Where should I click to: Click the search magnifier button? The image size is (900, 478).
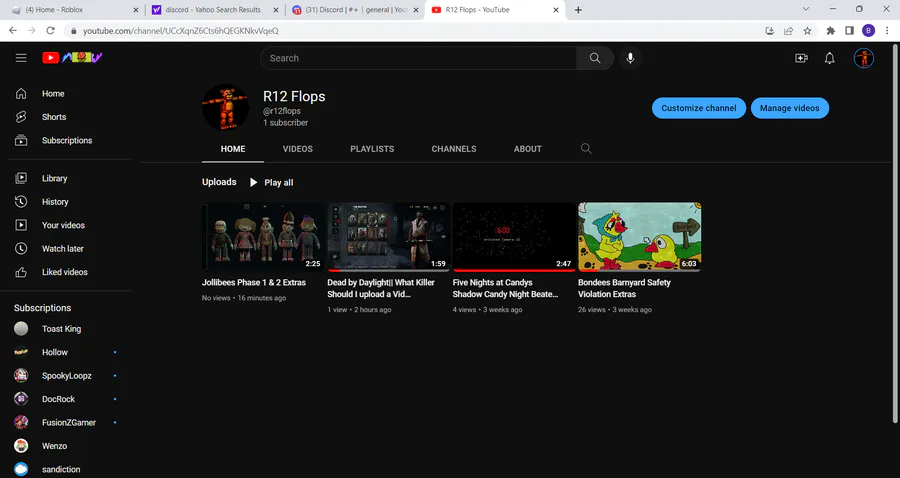[x=595, y=58]
